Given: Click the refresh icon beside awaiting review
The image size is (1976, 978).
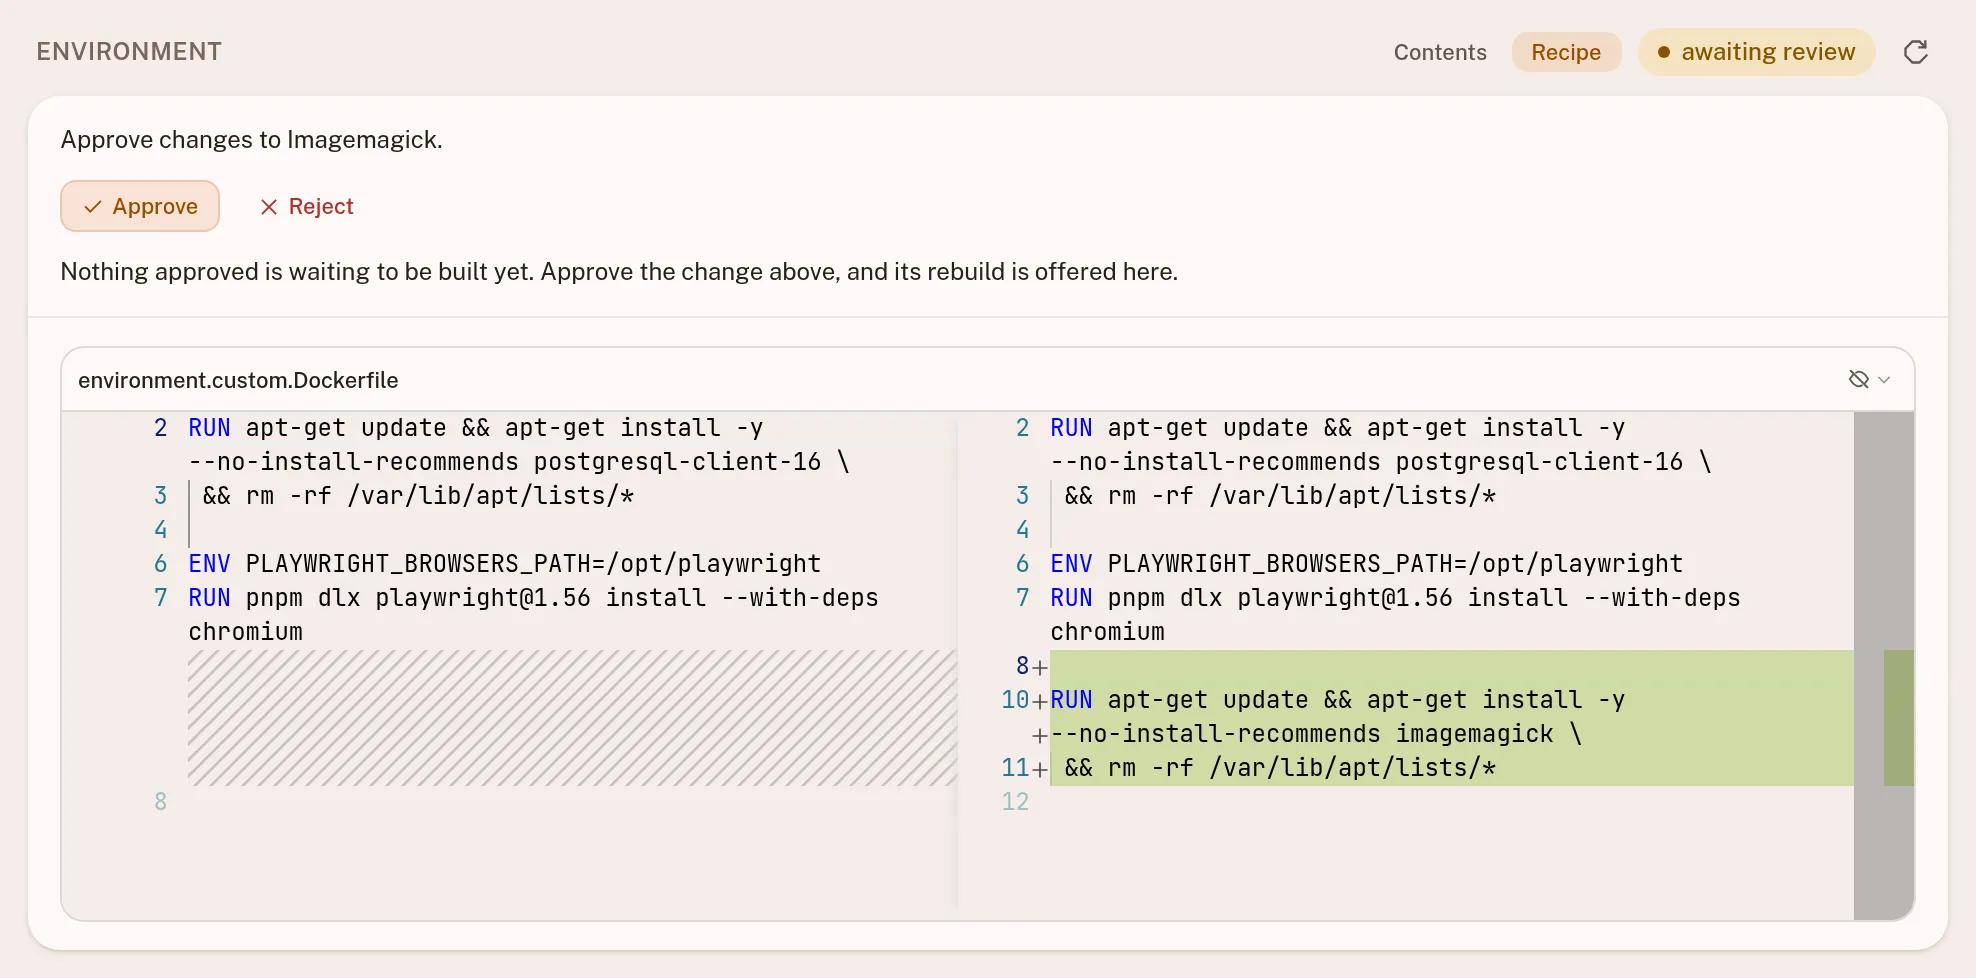Looking at the screenshot, I should click(1915, 52).
